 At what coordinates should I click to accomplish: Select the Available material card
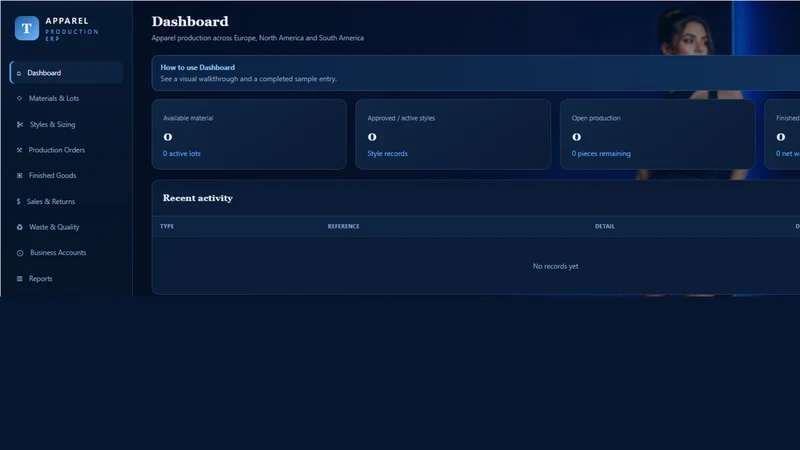249,134
